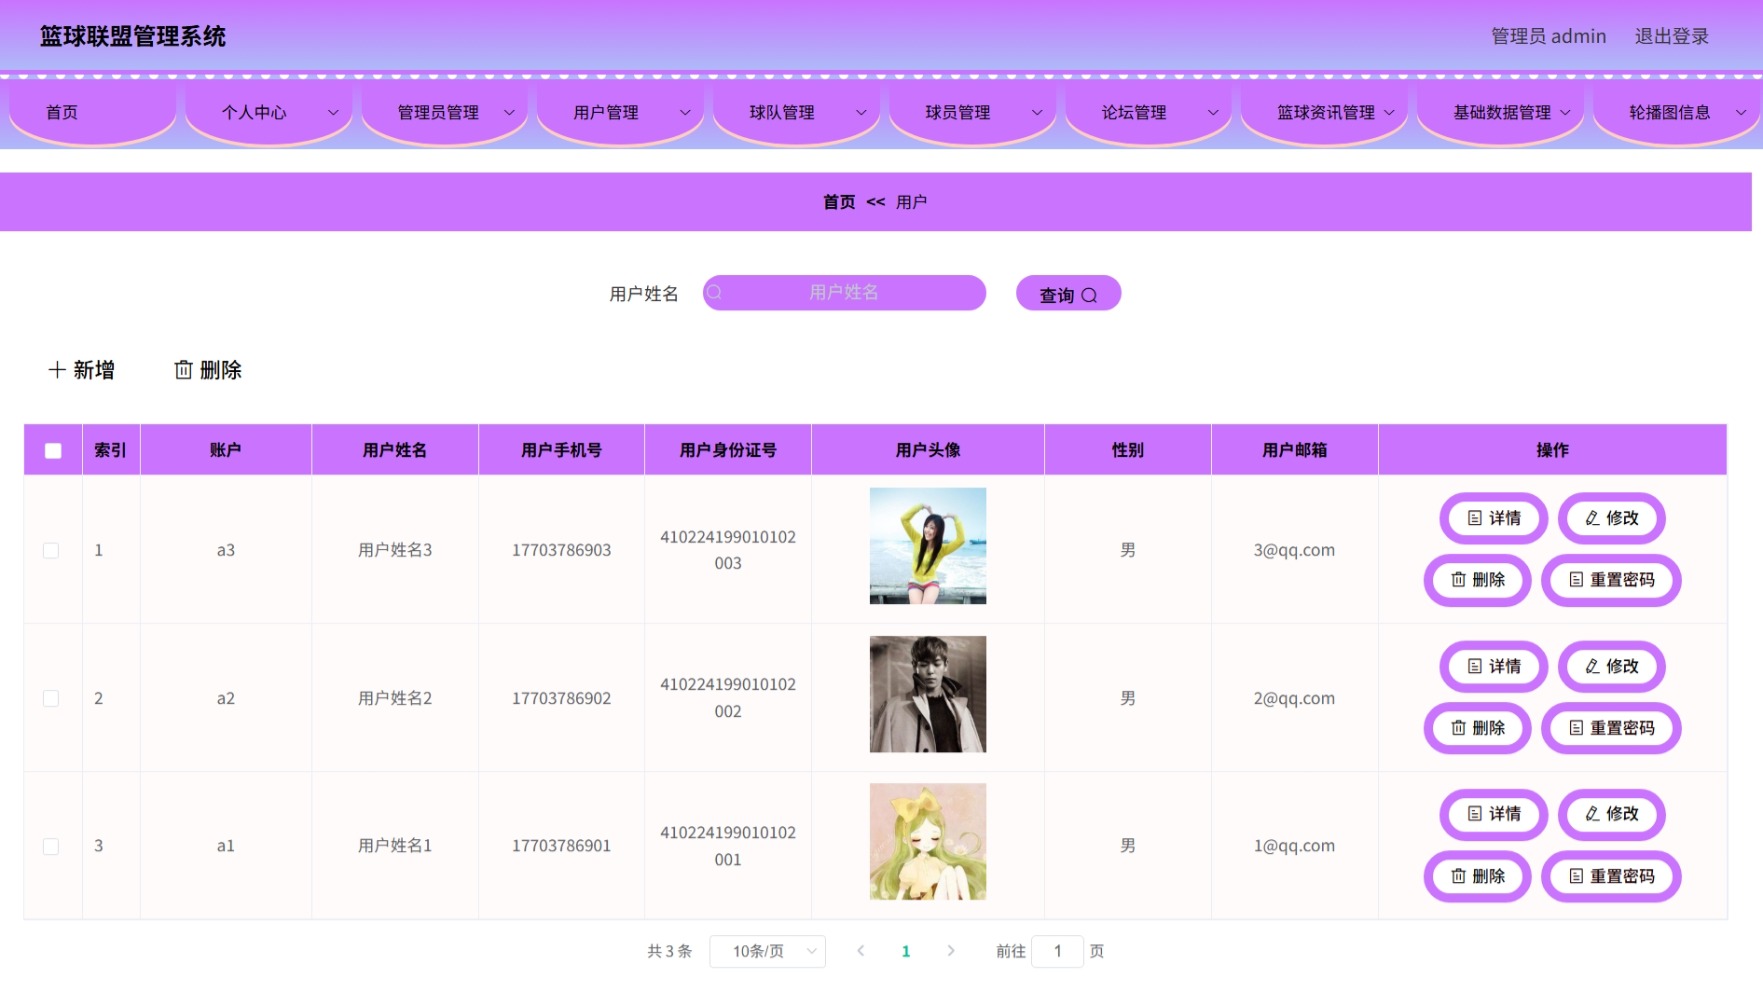1763x1002 pixels.
Task: Click 修改 for user a3
Action: coord(1611,518)
